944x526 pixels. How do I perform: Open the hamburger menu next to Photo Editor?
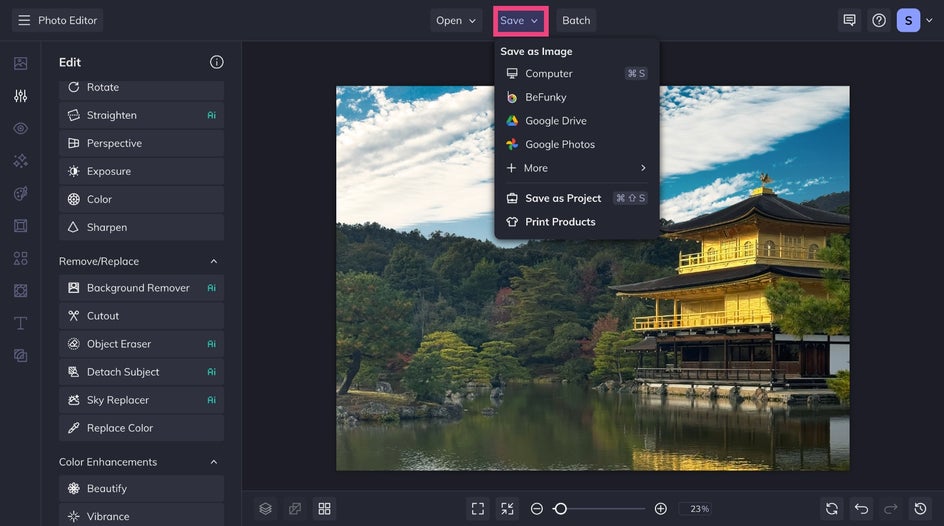[x=24, y=20]
